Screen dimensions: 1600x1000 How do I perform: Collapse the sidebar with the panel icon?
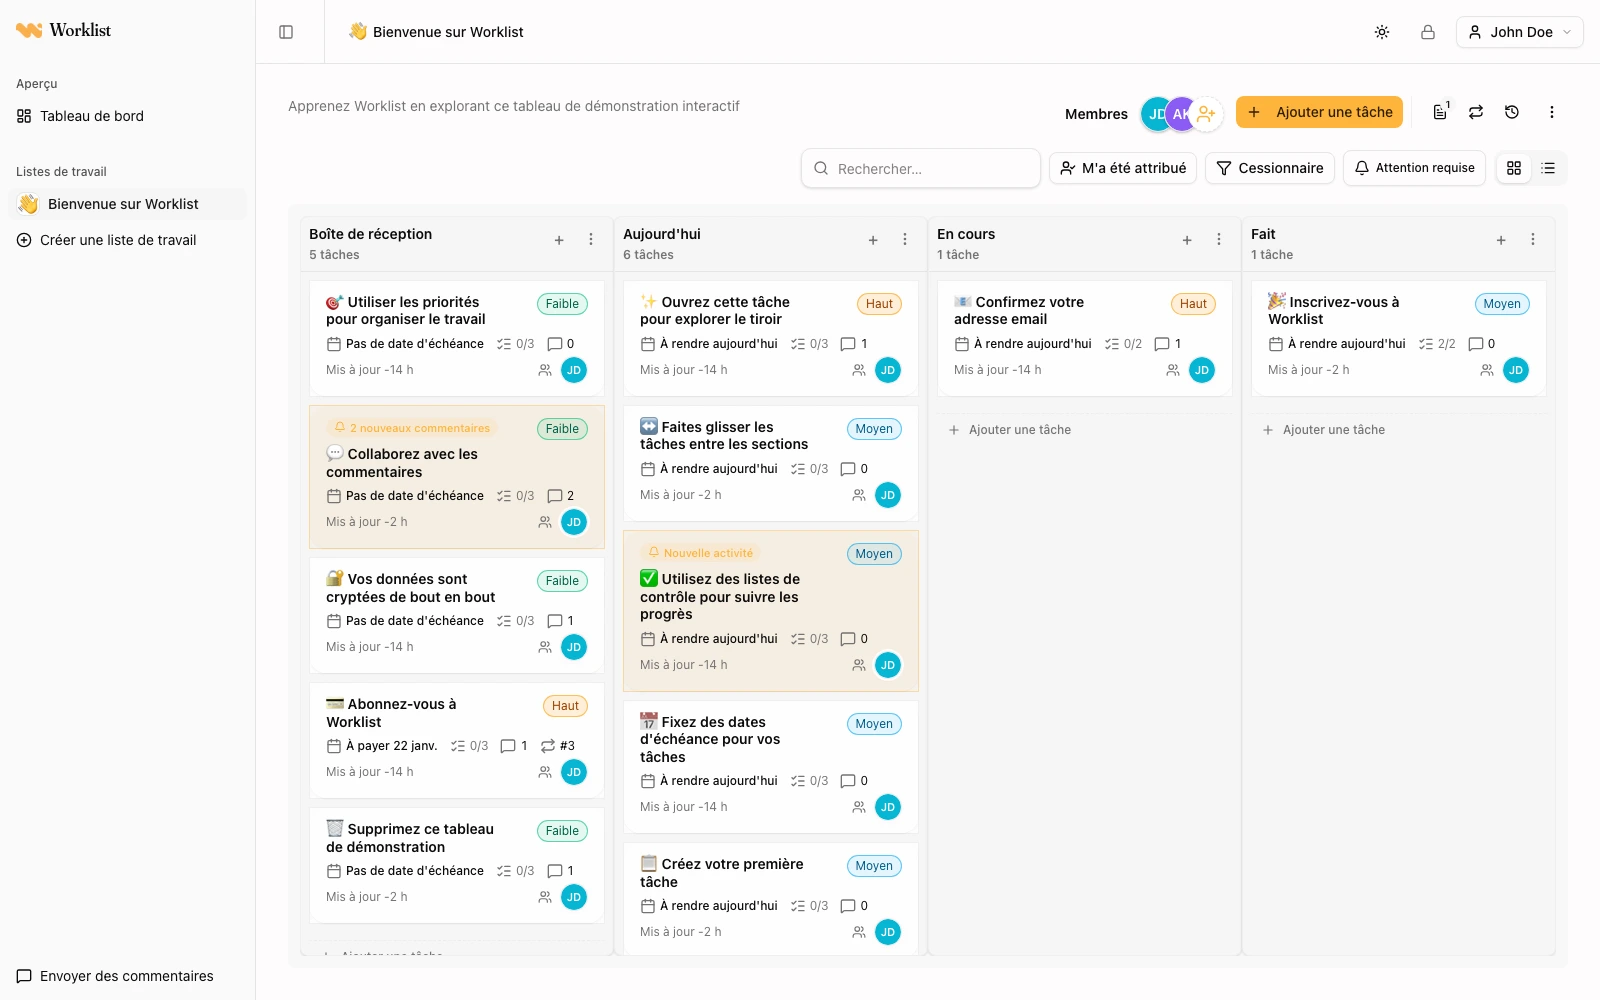click(286, 32)
